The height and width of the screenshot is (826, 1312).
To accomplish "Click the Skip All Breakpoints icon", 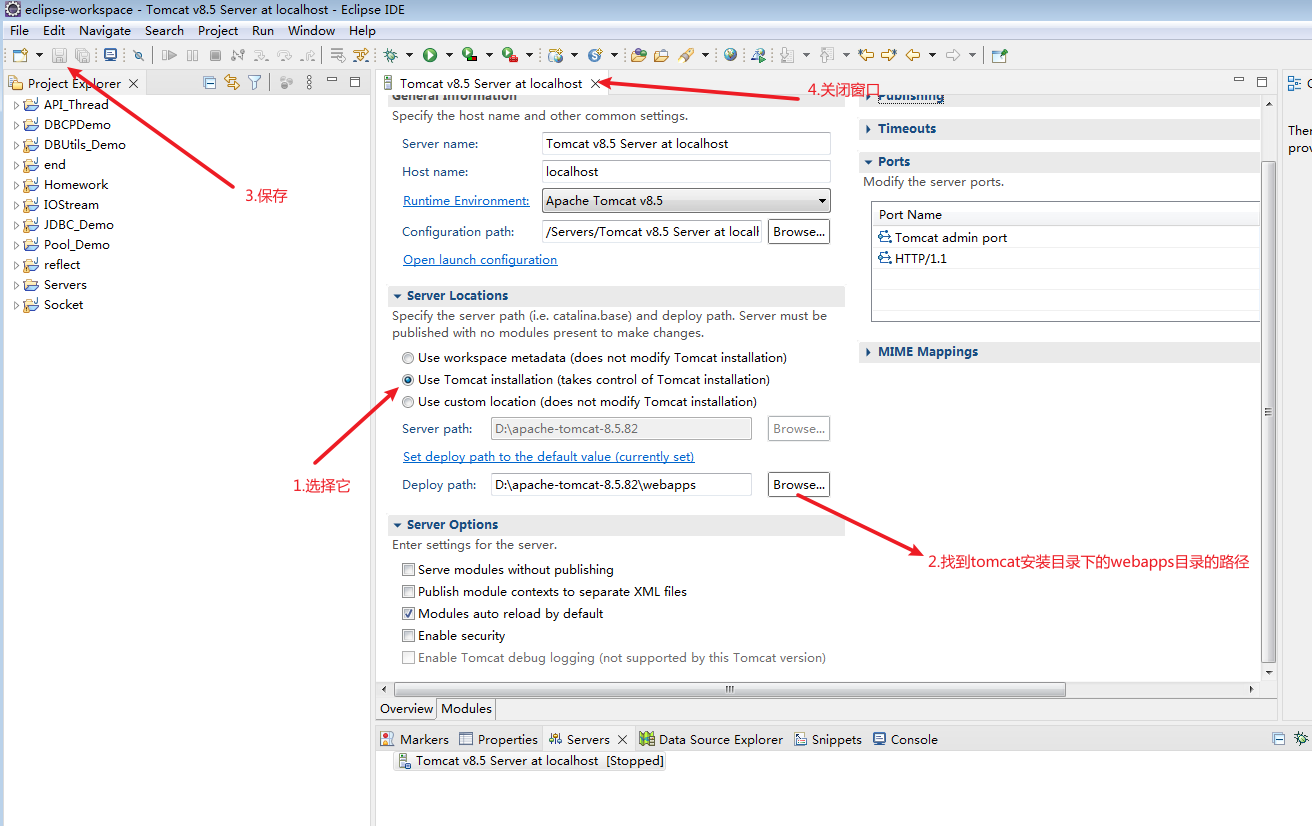I will [x=138, y=55].
